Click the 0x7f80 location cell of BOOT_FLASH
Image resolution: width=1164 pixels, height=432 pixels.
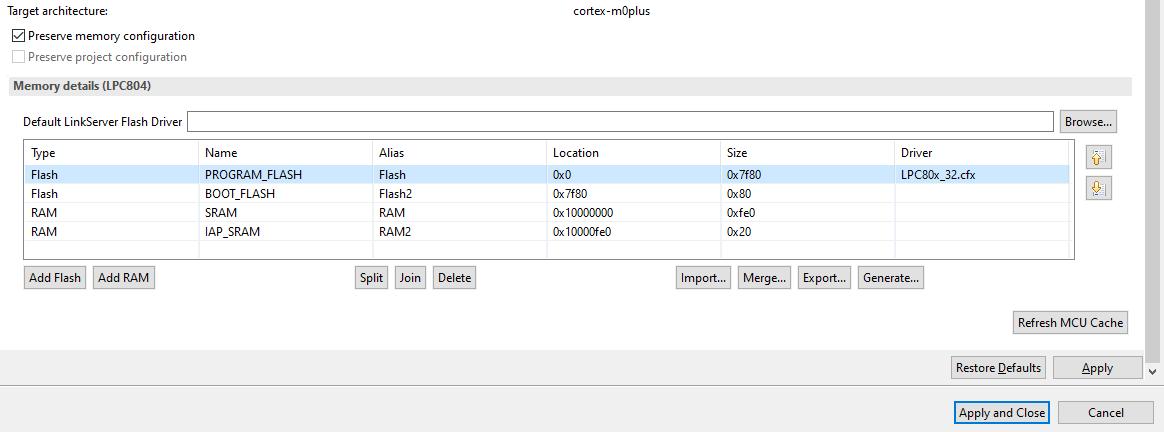633,194
